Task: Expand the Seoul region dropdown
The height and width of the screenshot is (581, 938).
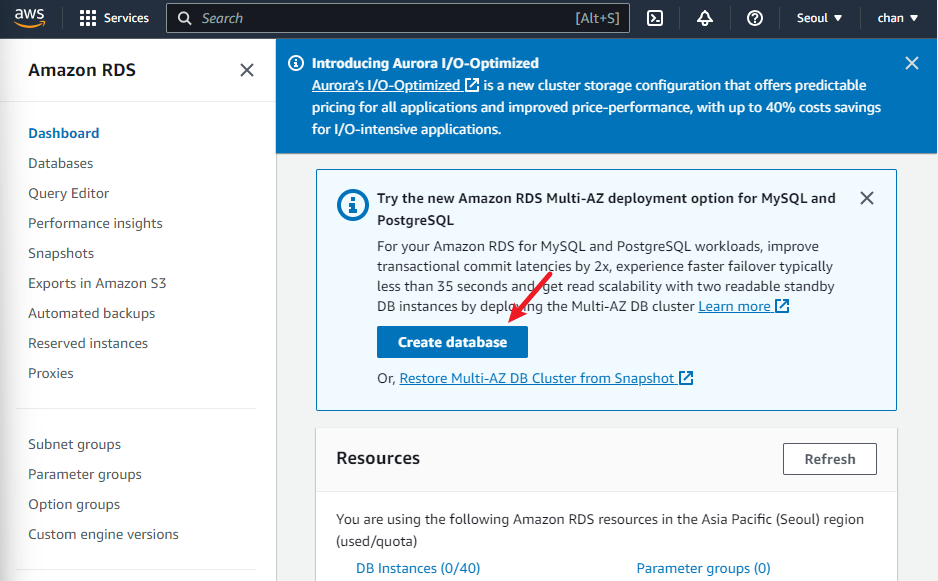Action: [820, 18]
